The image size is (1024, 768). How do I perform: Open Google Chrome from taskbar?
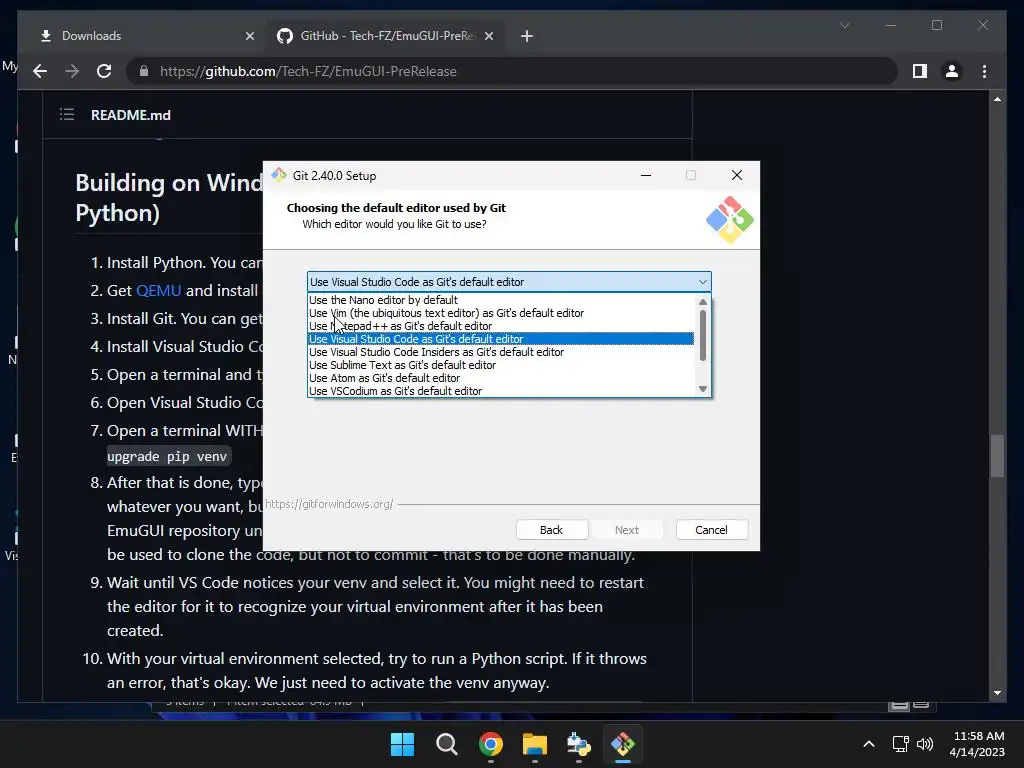pos(490,744)
